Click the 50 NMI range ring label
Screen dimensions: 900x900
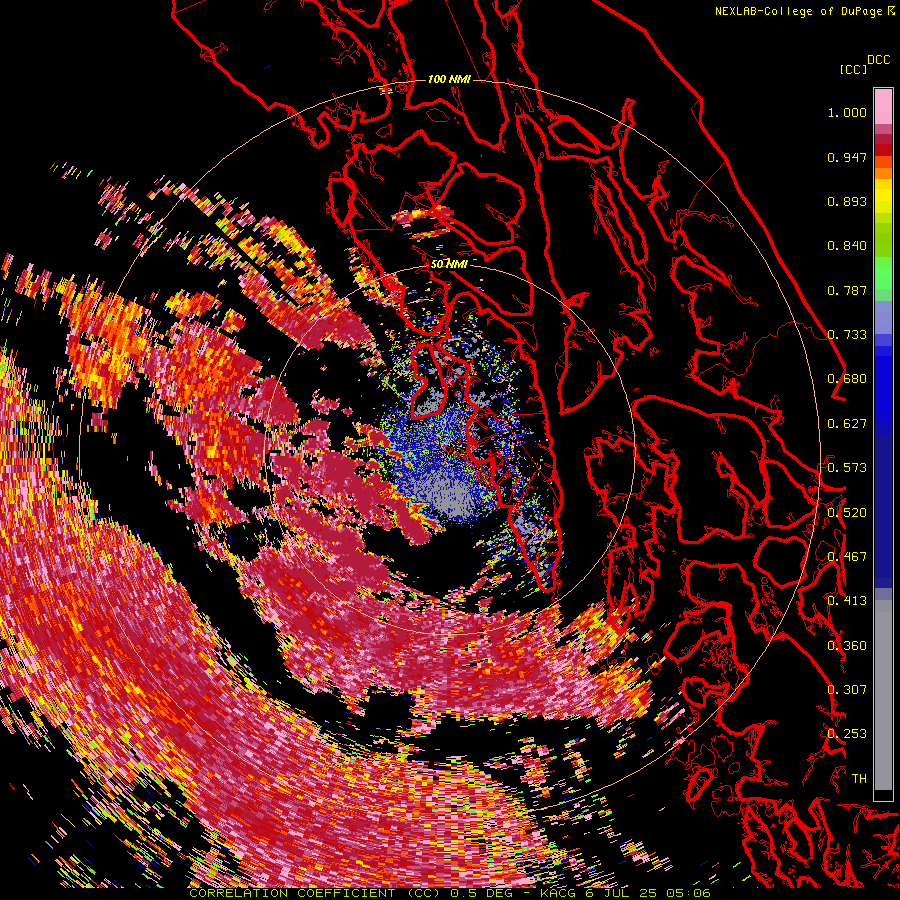coord(449,264)
